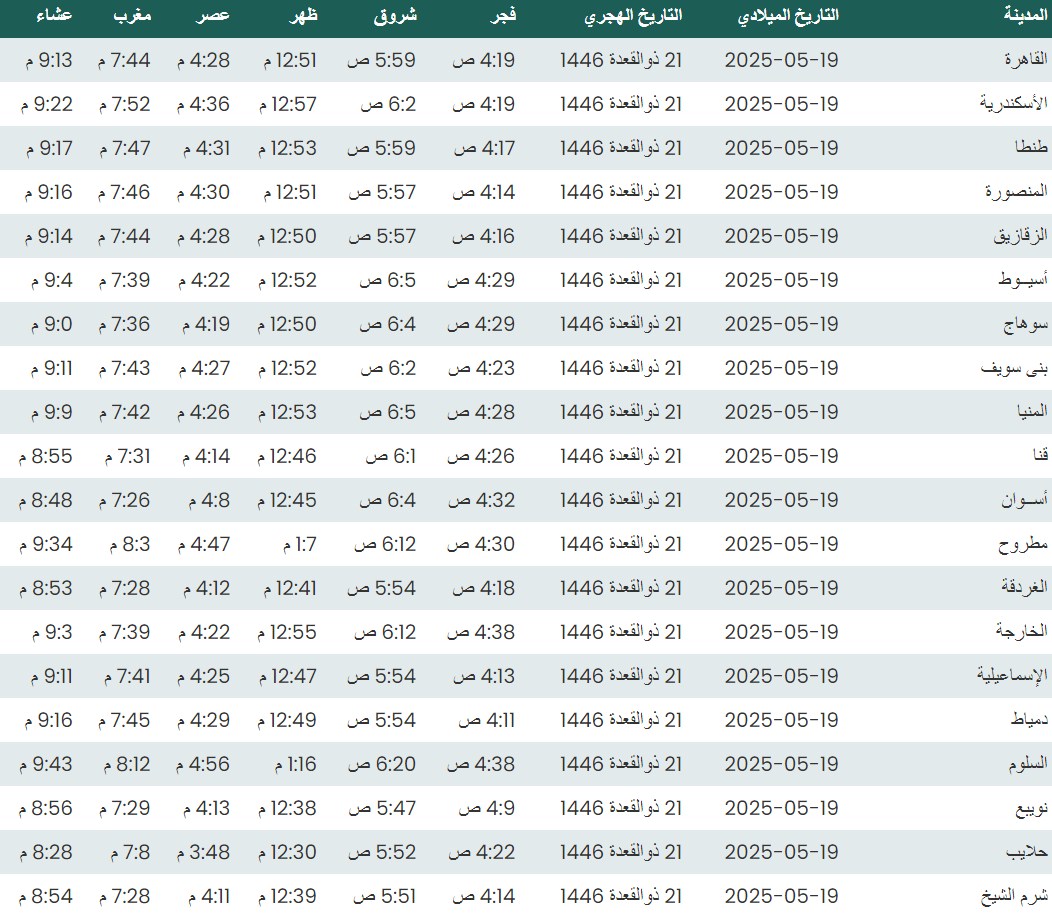The image size is (1052, 918).
Task: Select the أسوان city row name
Action: tap(1018, 500)
